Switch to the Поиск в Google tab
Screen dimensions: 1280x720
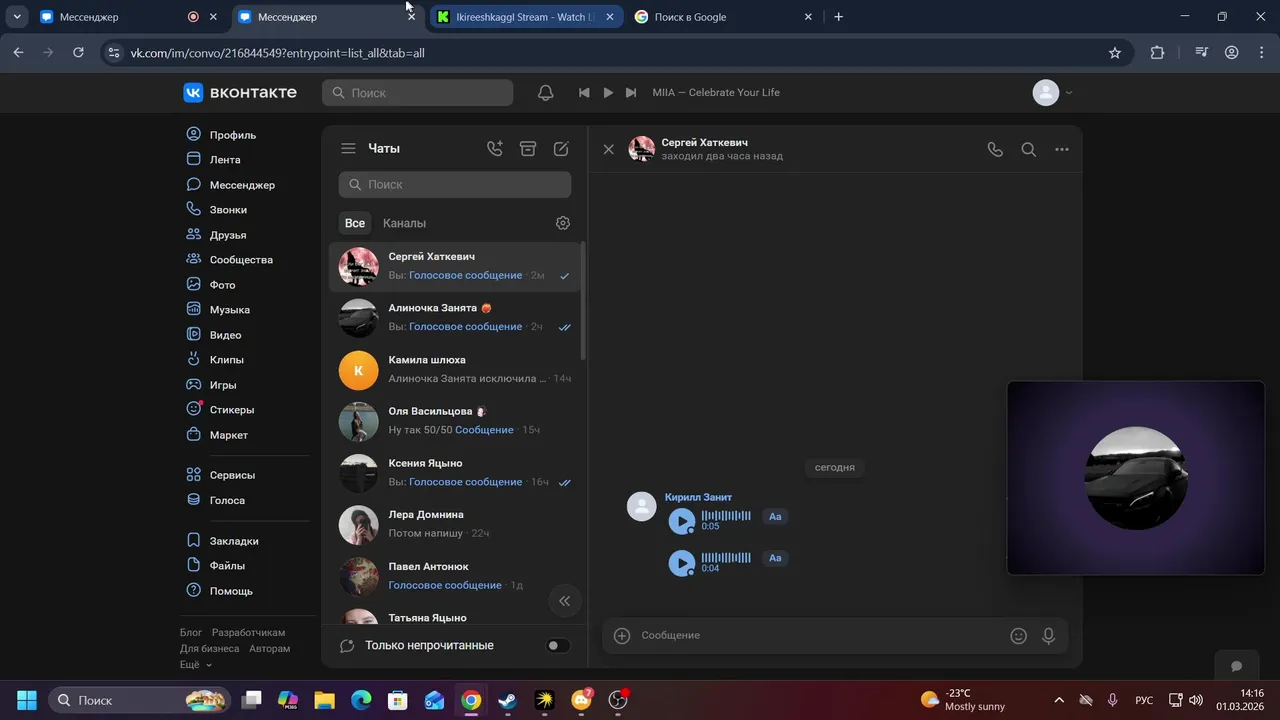(722, 17)
